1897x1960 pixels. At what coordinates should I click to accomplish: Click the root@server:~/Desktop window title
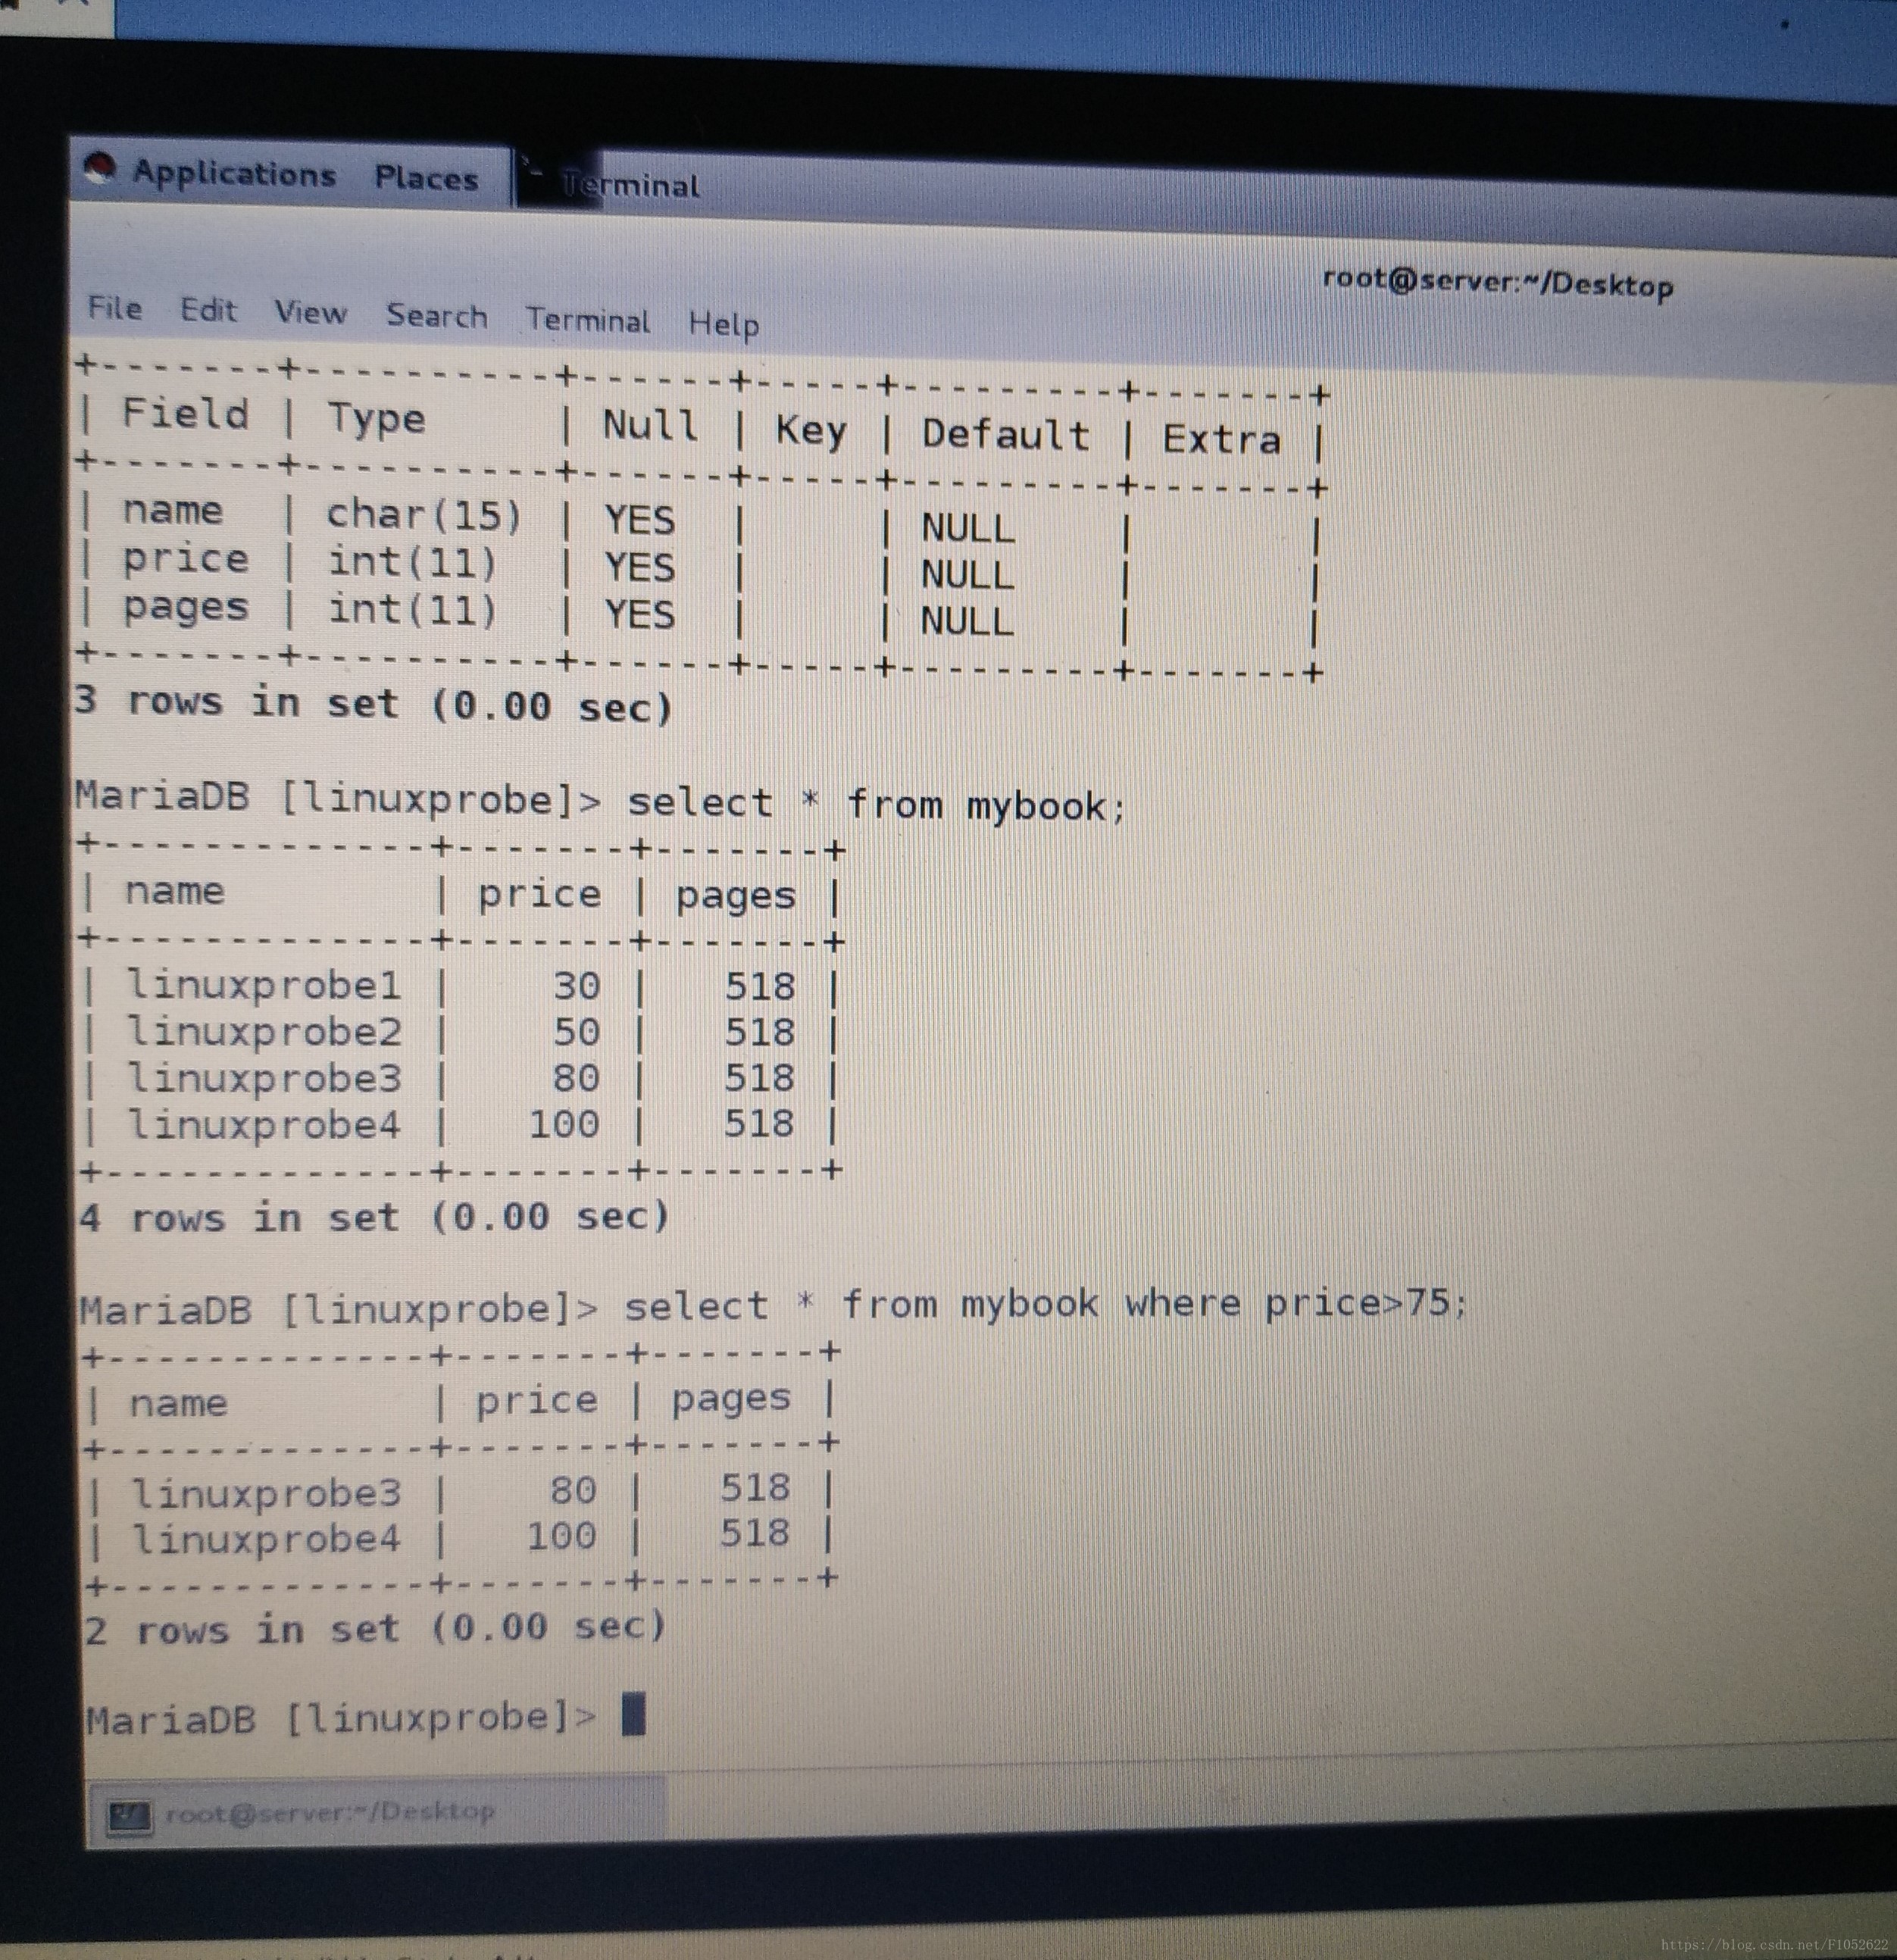[1497, 282]
